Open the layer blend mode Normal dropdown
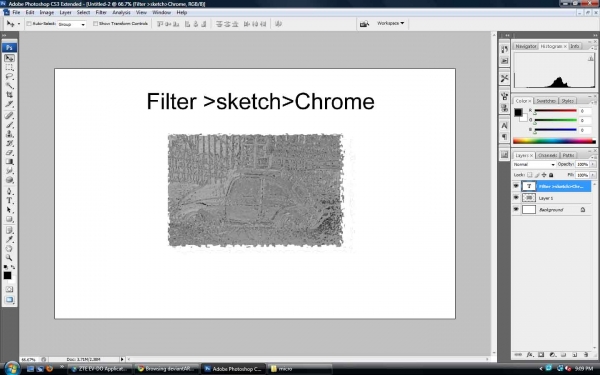This screenshot has width=600, height=375. coord(534,165)
